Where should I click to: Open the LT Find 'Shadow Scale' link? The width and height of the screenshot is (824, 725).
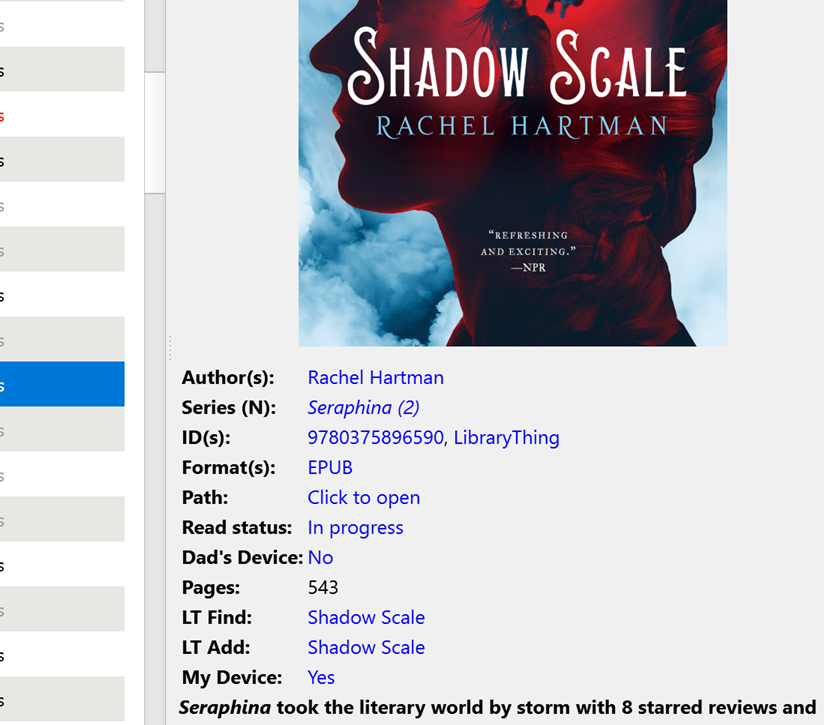tap(366, 617)
